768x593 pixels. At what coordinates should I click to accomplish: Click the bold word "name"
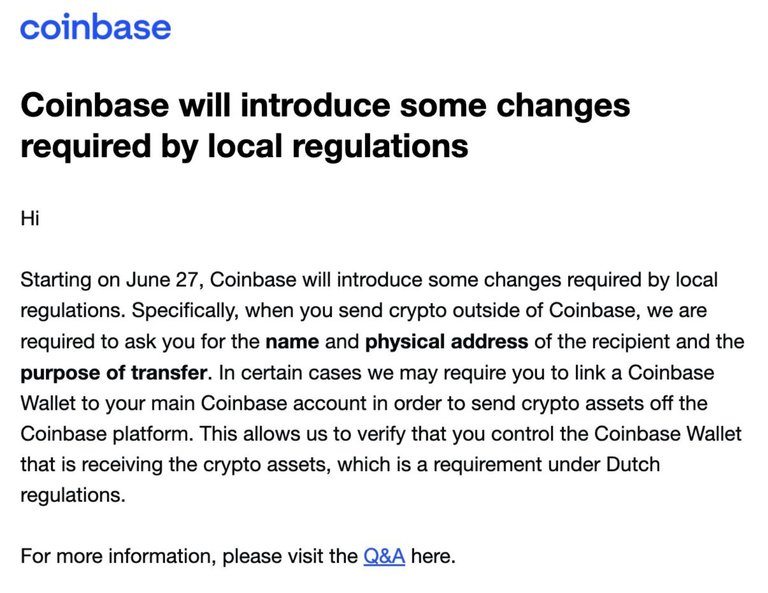click(x=292, y=342)
